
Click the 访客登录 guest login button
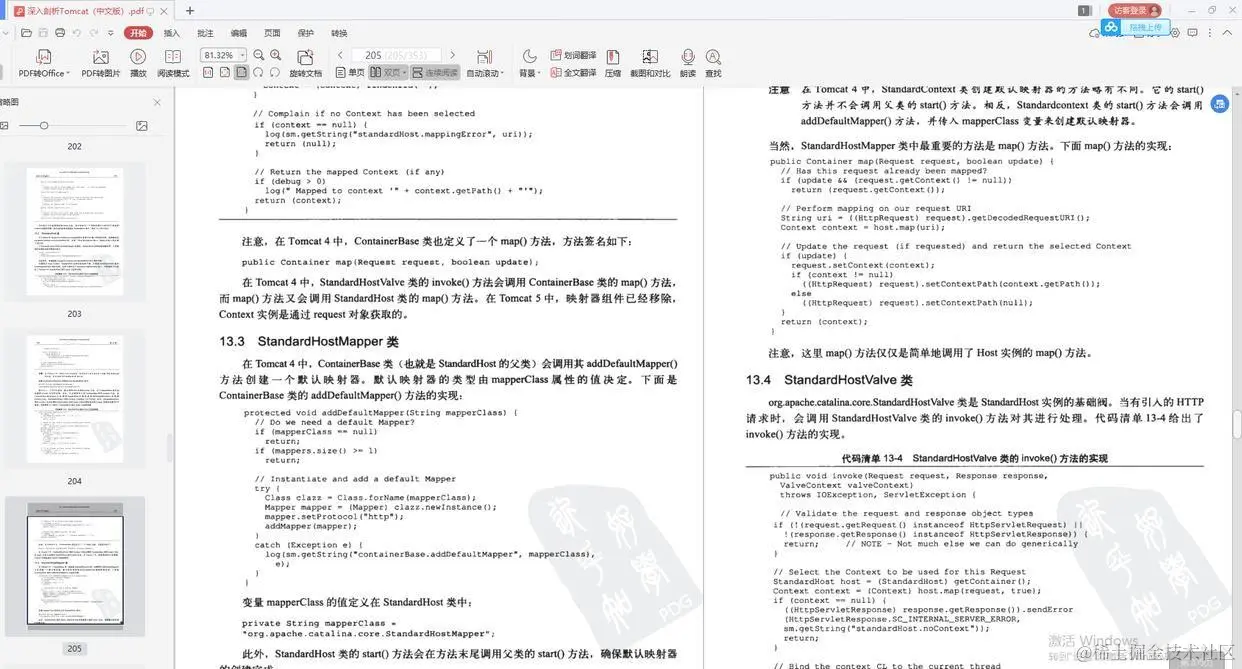pyautogui.click(x=1134, y=10)
